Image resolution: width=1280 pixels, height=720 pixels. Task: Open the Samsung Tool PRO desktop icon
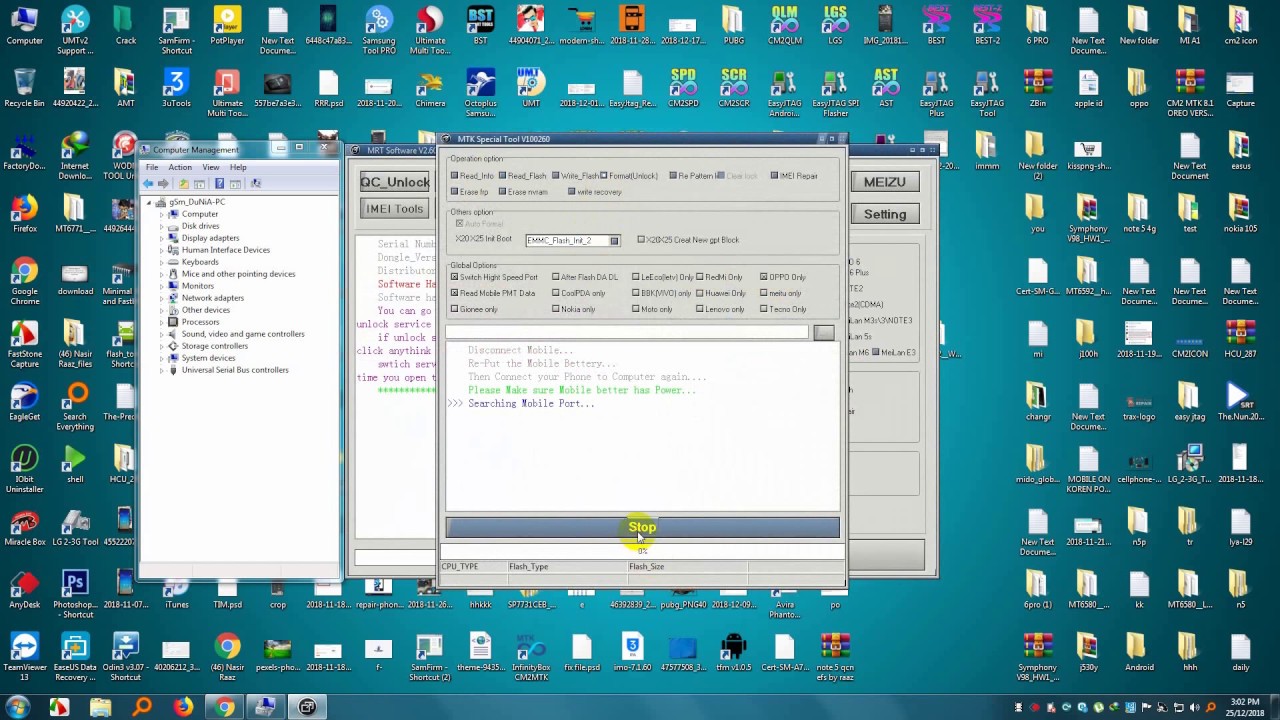379,30
